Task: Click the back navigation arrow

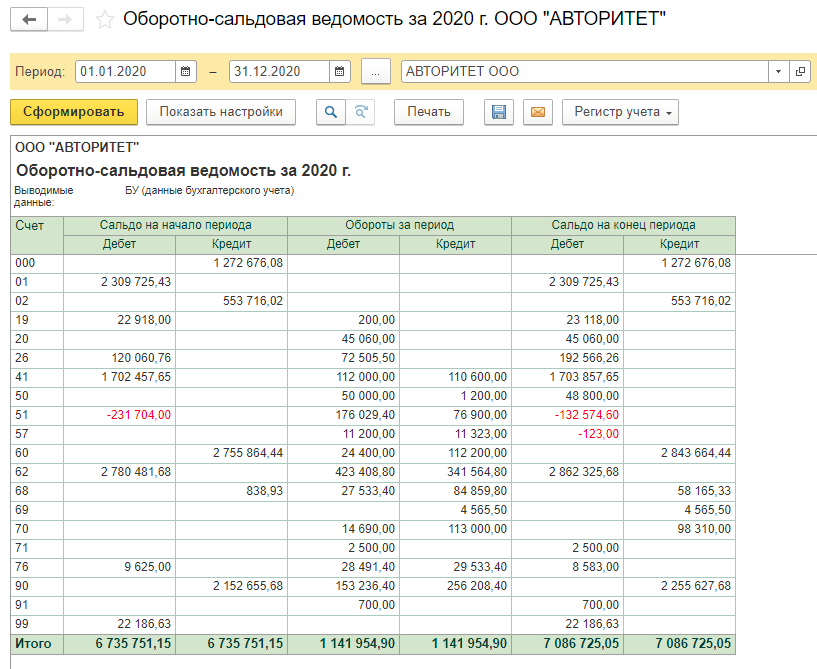Action: 29,20
